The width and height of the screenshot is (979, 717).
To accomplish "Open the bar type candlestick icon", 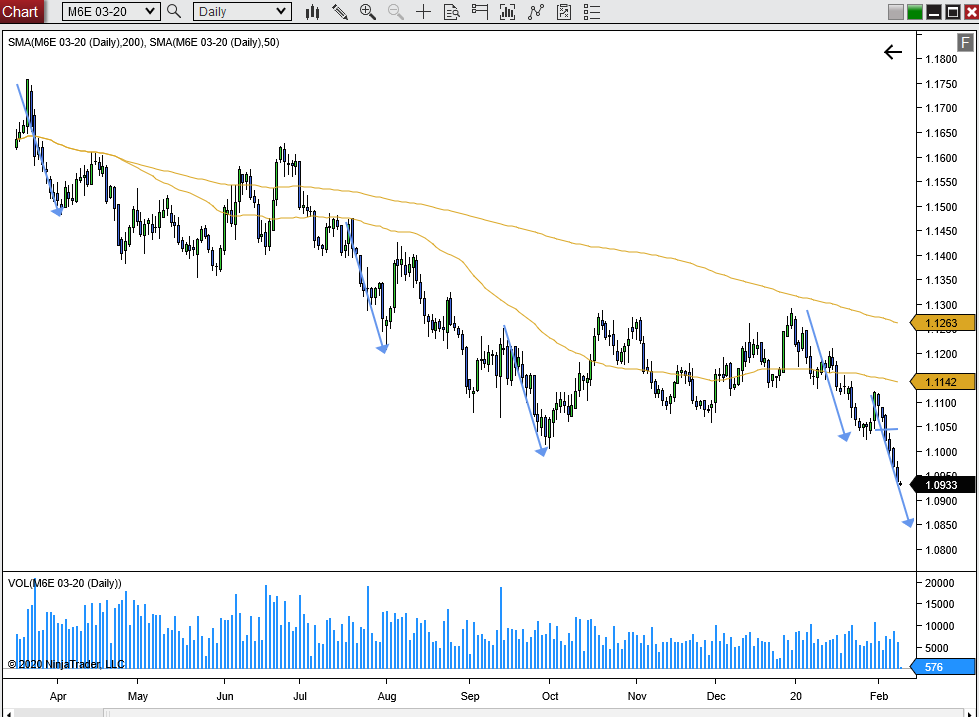I will 313,11.
